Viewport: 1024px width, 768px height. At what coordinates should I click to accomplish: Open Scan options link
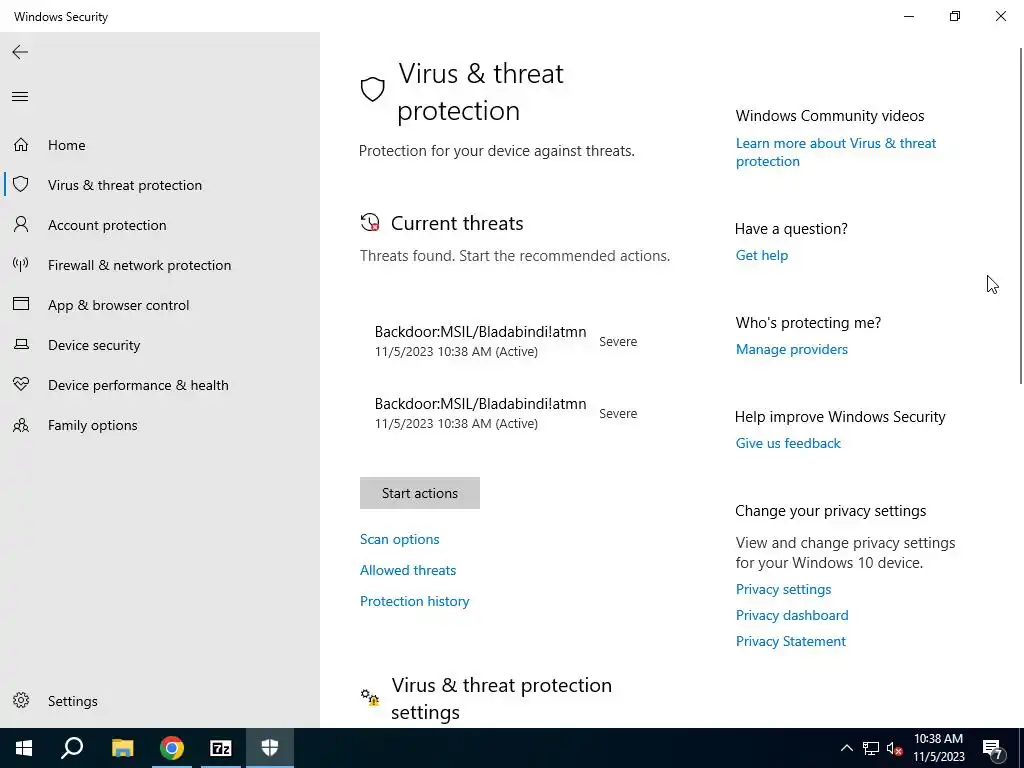pyautogui.click(x=400, y=539)
